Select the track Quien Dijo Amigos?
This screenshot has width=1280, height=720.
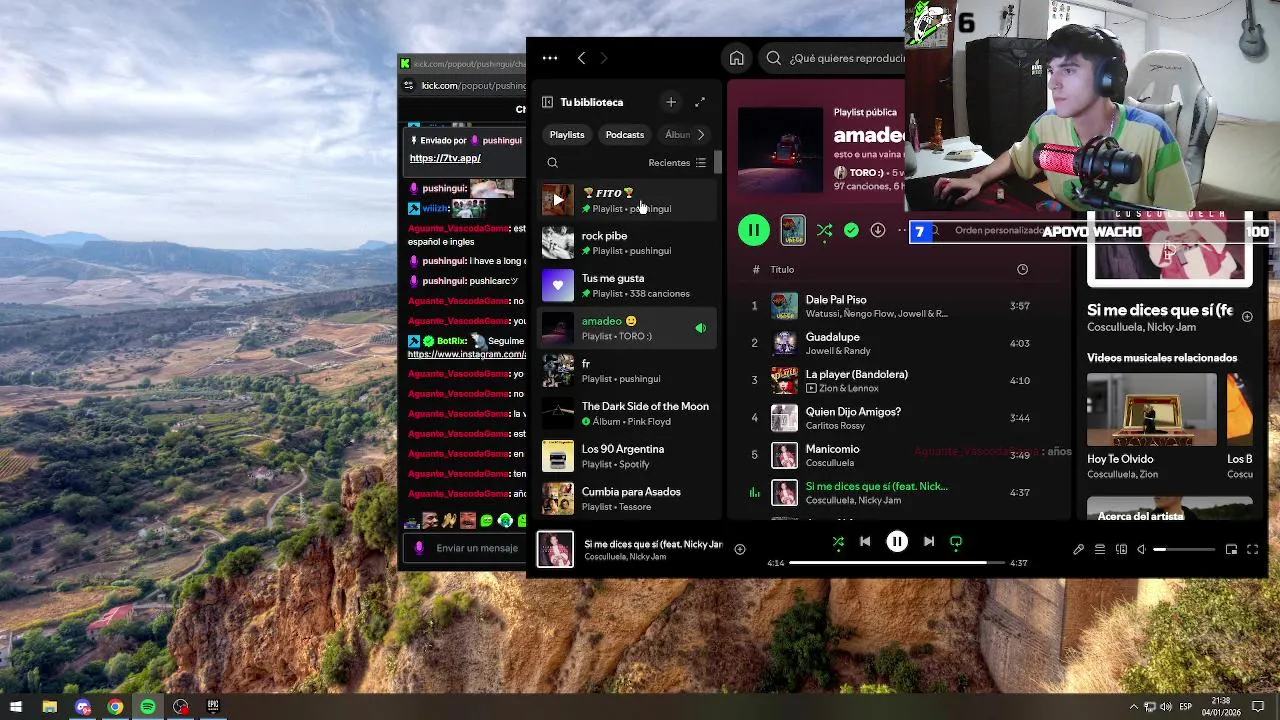[x=900, y=418]
